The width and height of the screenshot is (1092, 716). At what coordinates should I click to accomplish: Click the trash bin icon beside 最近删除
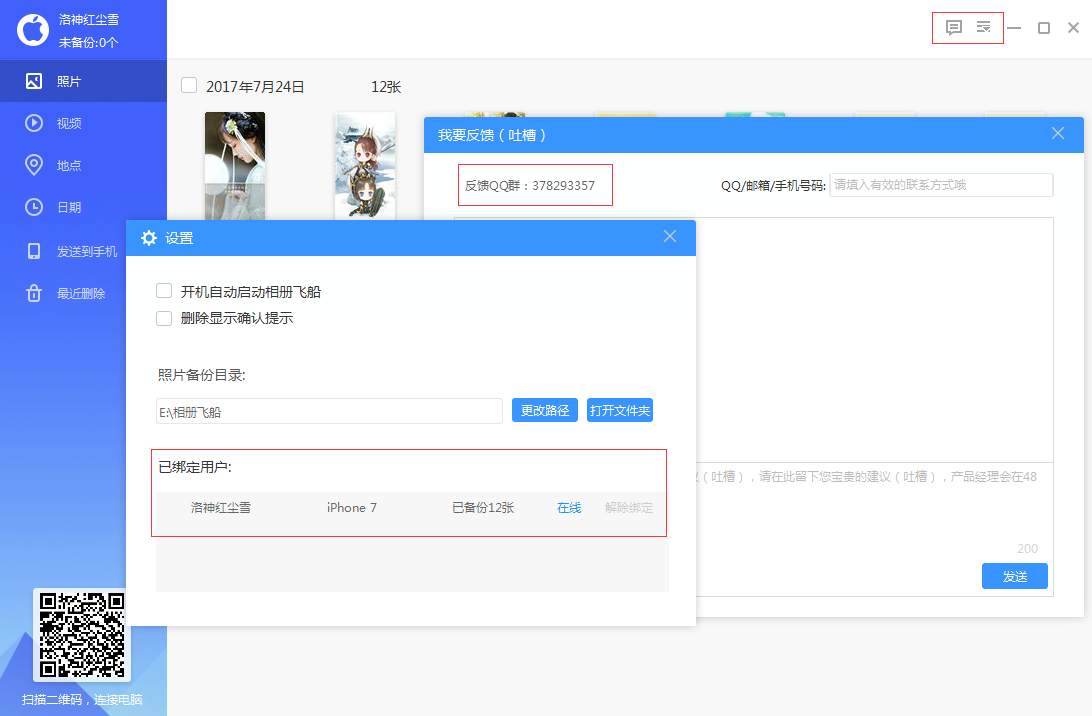point(33,293)
